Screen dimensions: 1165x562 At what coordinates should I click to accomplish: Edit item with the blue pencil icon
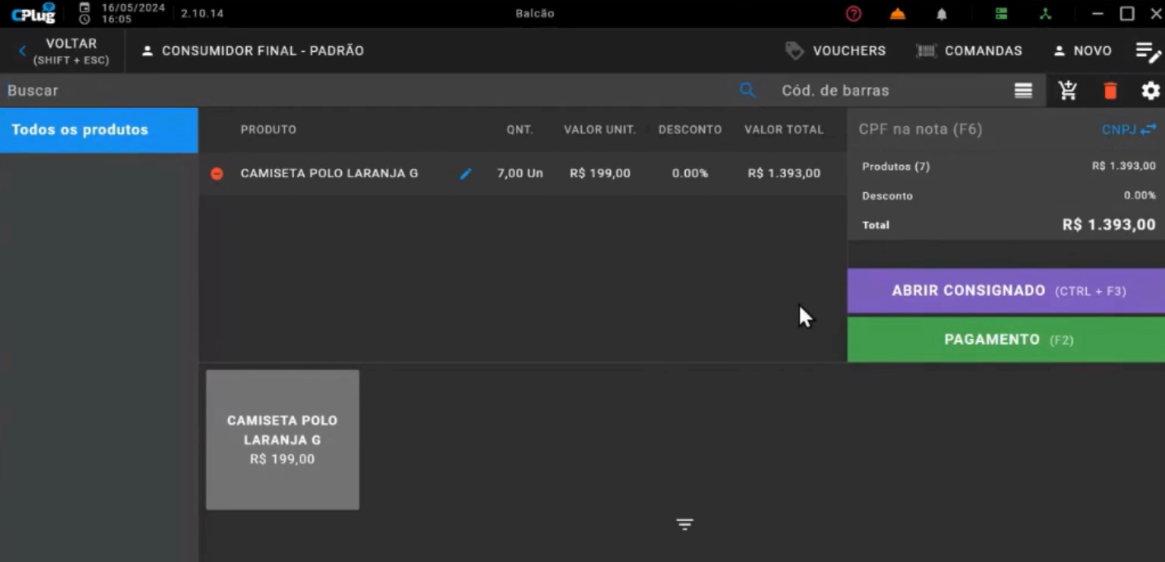coord(465,174)
